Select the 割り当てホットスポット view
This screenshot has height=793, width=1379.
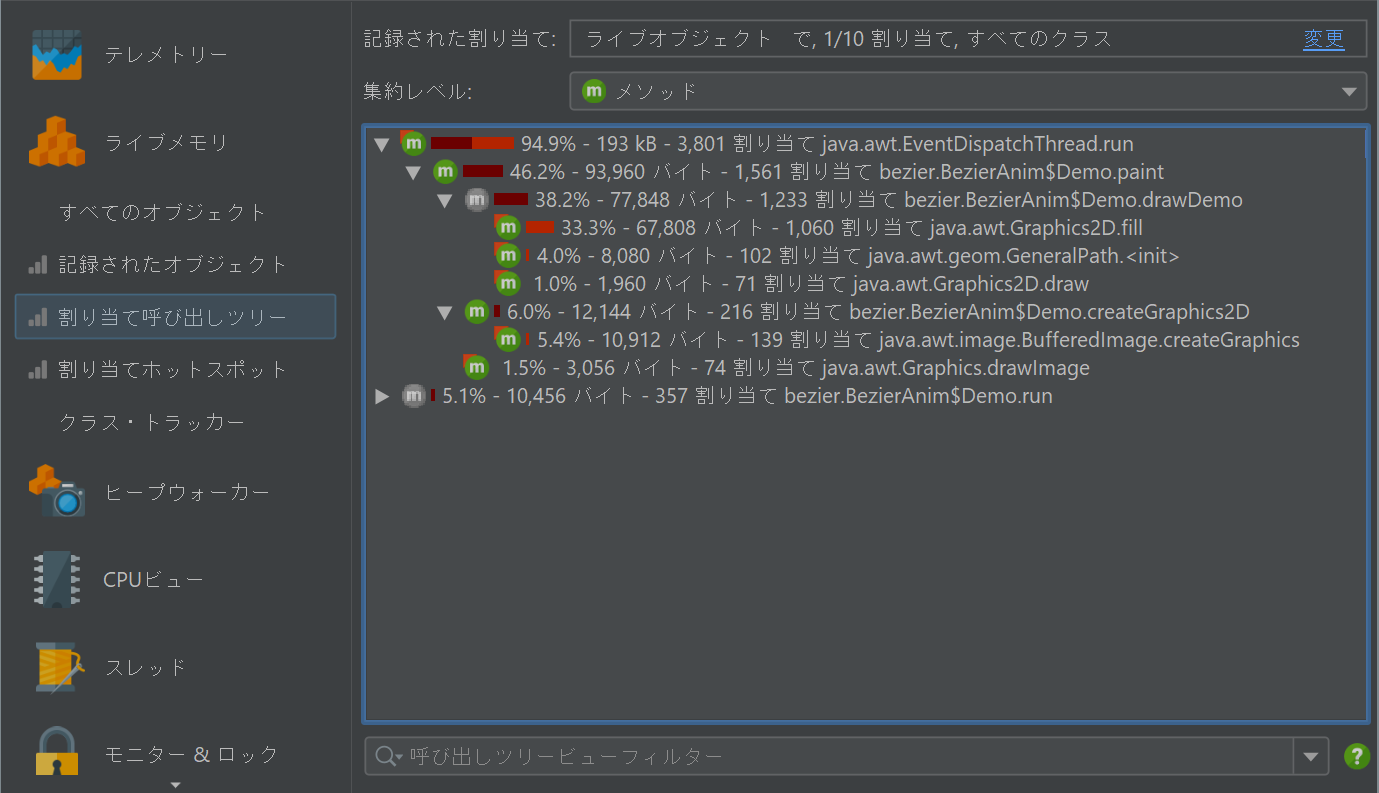click(173, 370)
